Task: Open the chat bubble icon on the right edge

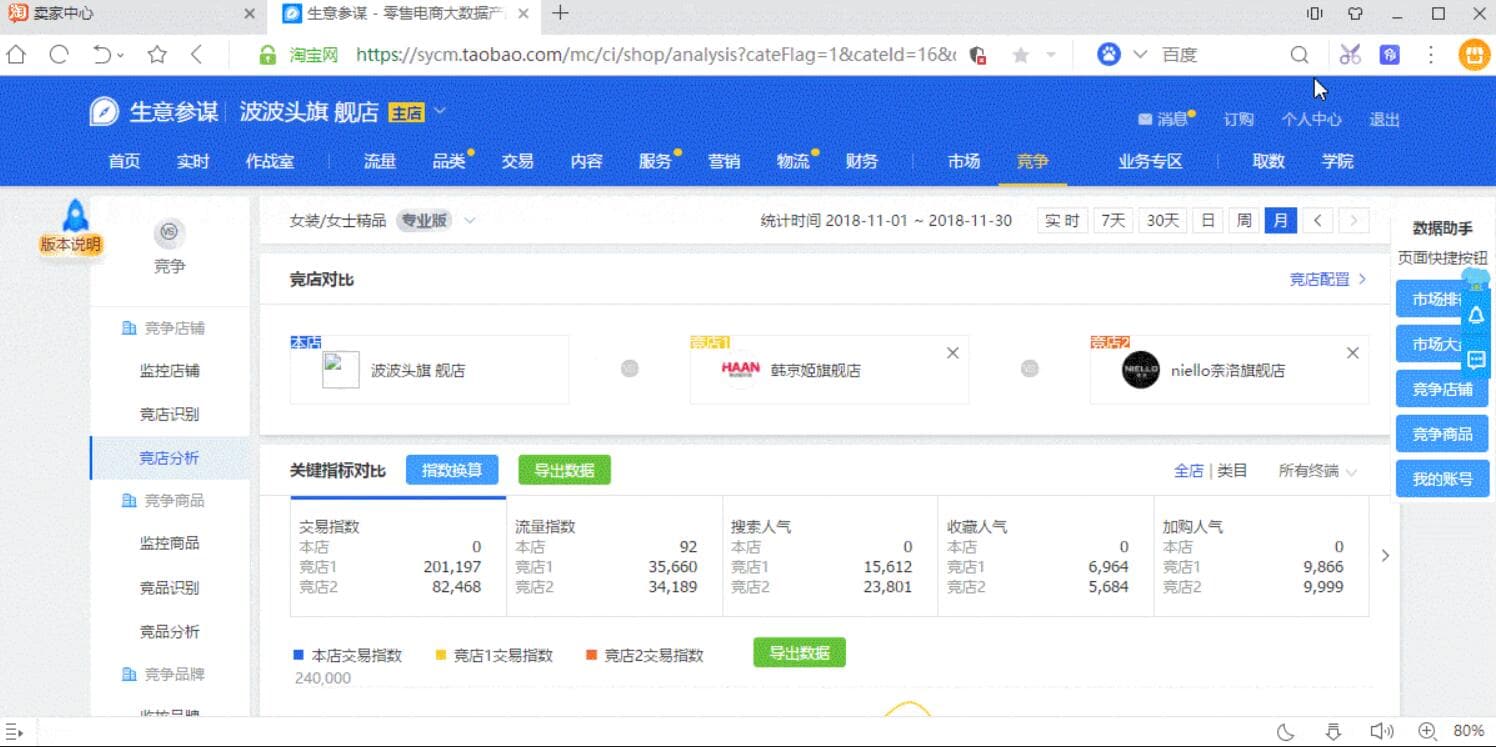Action: pos(1476,360)
